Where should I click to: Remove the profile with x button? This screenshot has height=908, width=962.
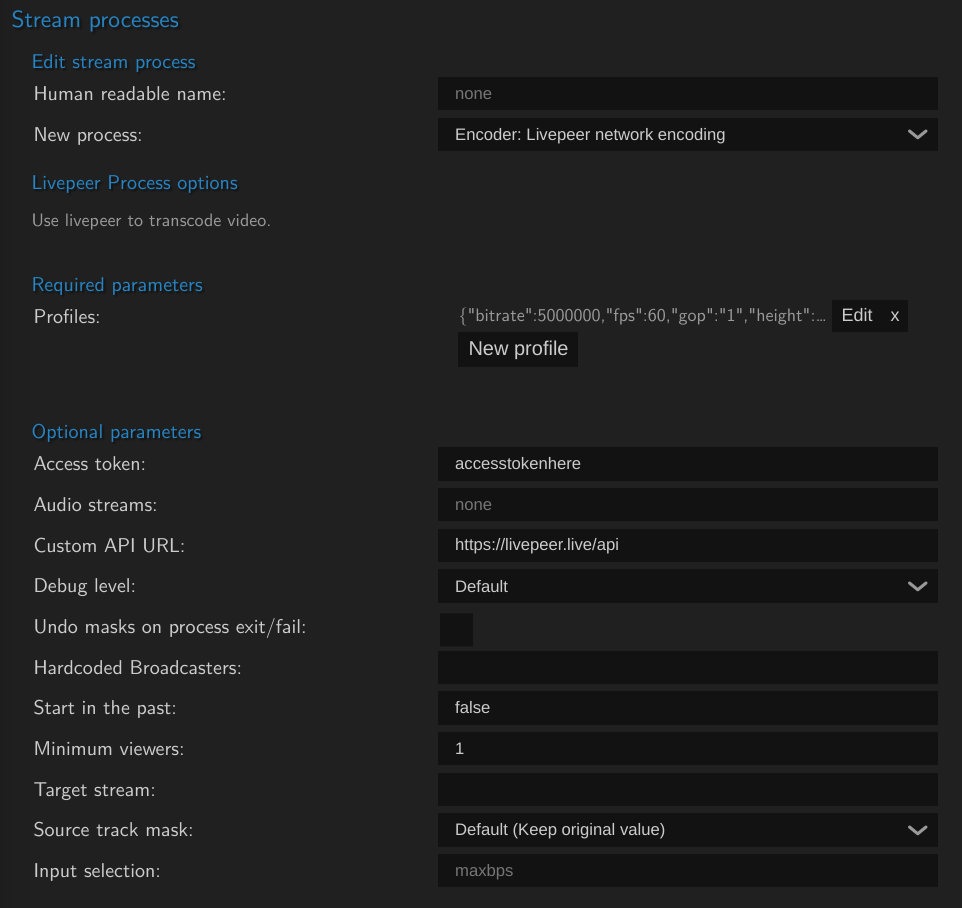tap(895, 316)
